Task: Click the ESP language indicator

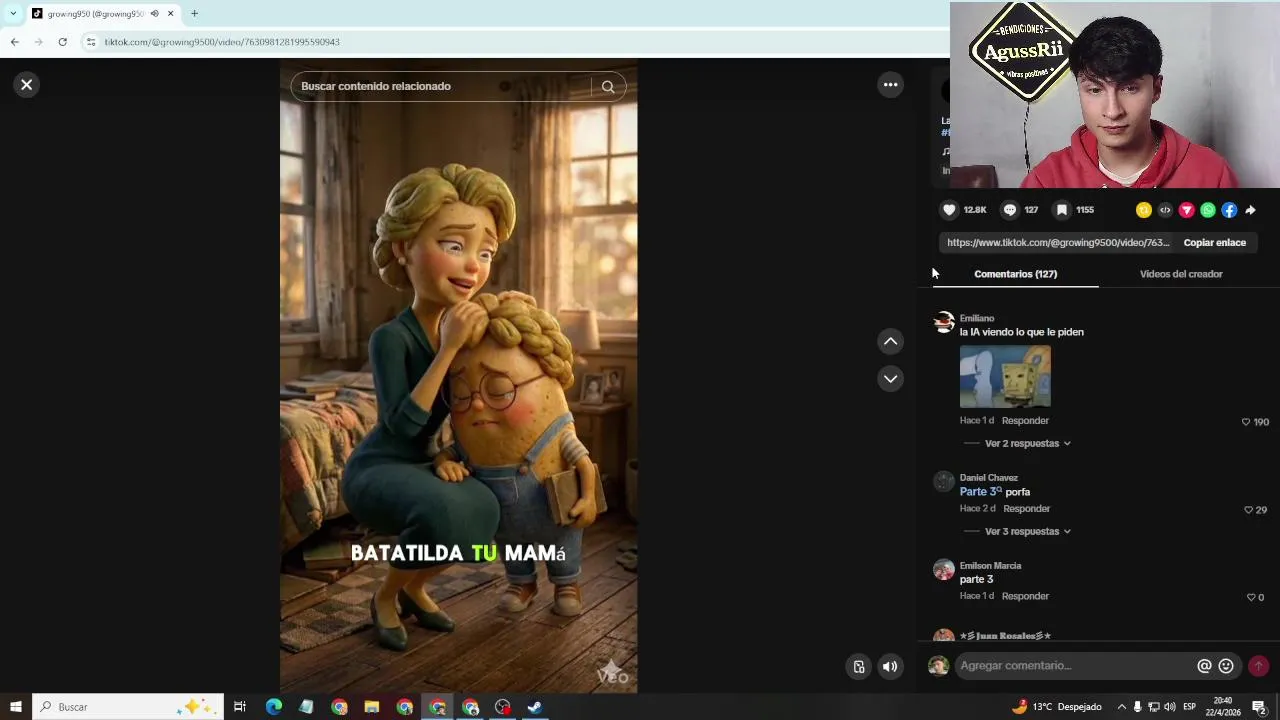Action: (1190, 707)
